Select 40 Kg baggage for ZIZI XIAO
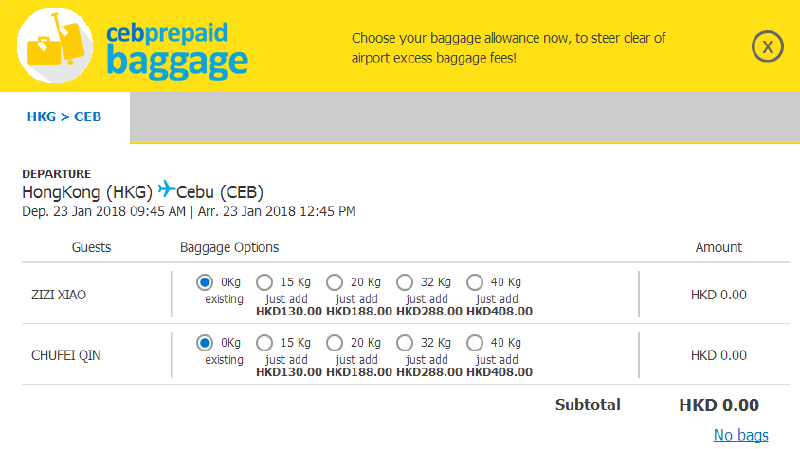The image size is (800, 449). click(x=474, y=282)
